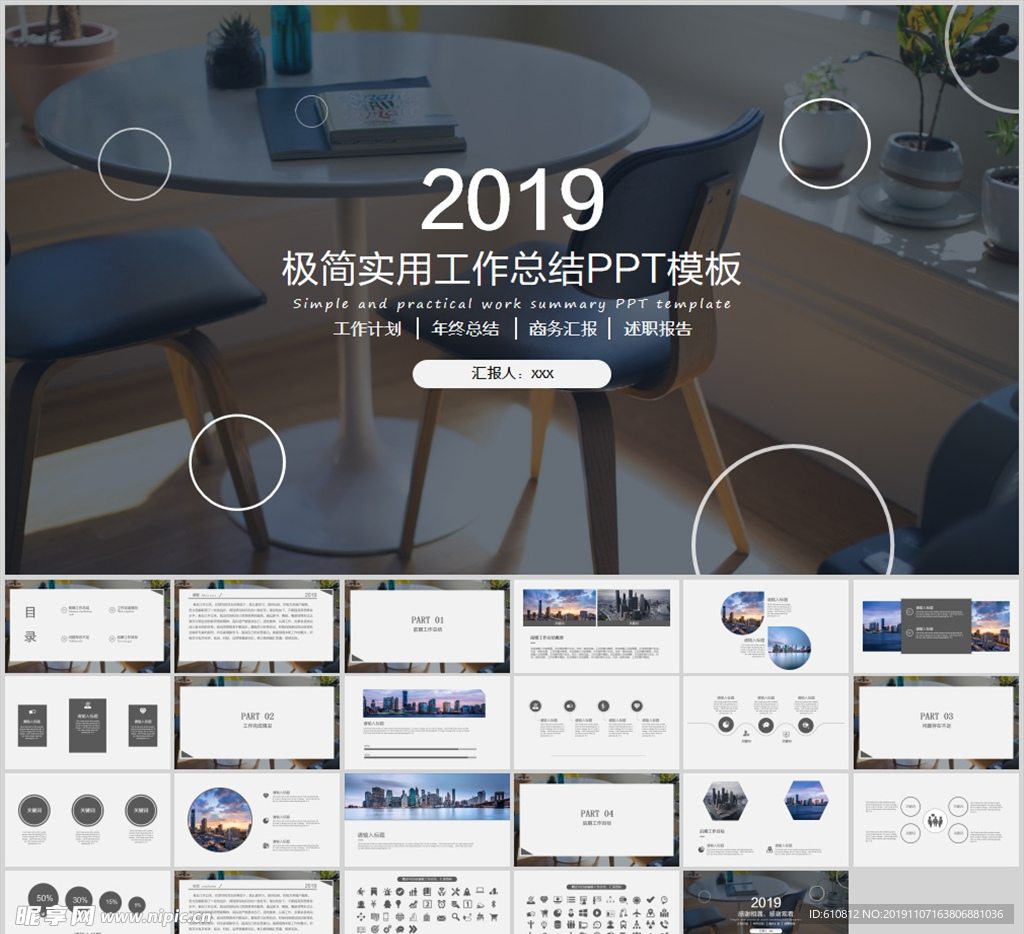The height and width of the screenshot is (934, 1024).
Task: Open the slide with two hexagon photos
Action: point(766,820)
